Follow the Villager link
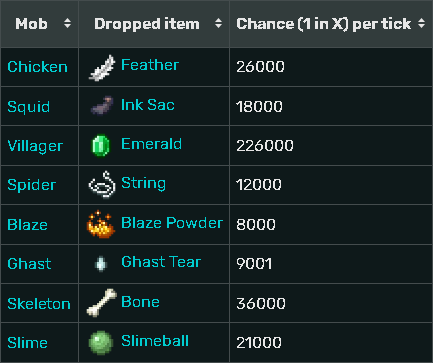The width and height of the screenshot is (433, 363). point(35,146)
